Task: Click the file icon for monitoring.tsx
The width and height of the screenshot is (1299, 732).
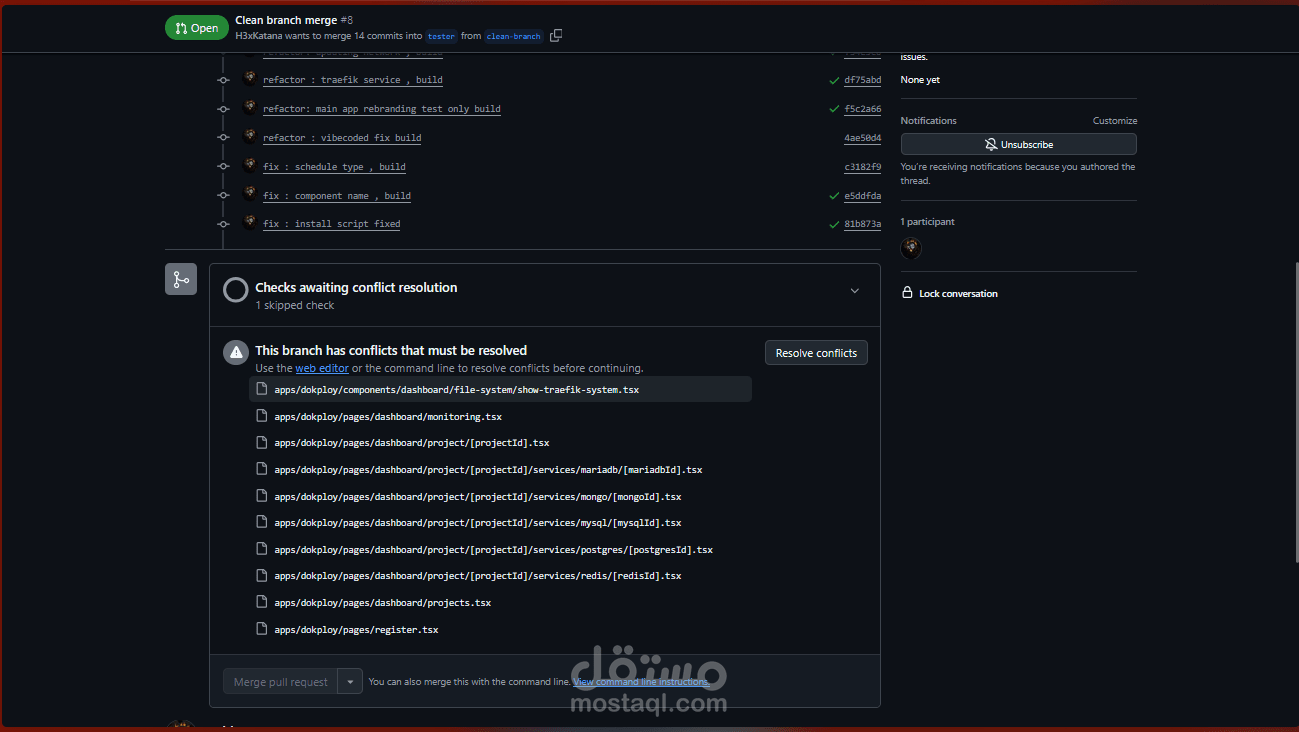Action: pos(262,416)
